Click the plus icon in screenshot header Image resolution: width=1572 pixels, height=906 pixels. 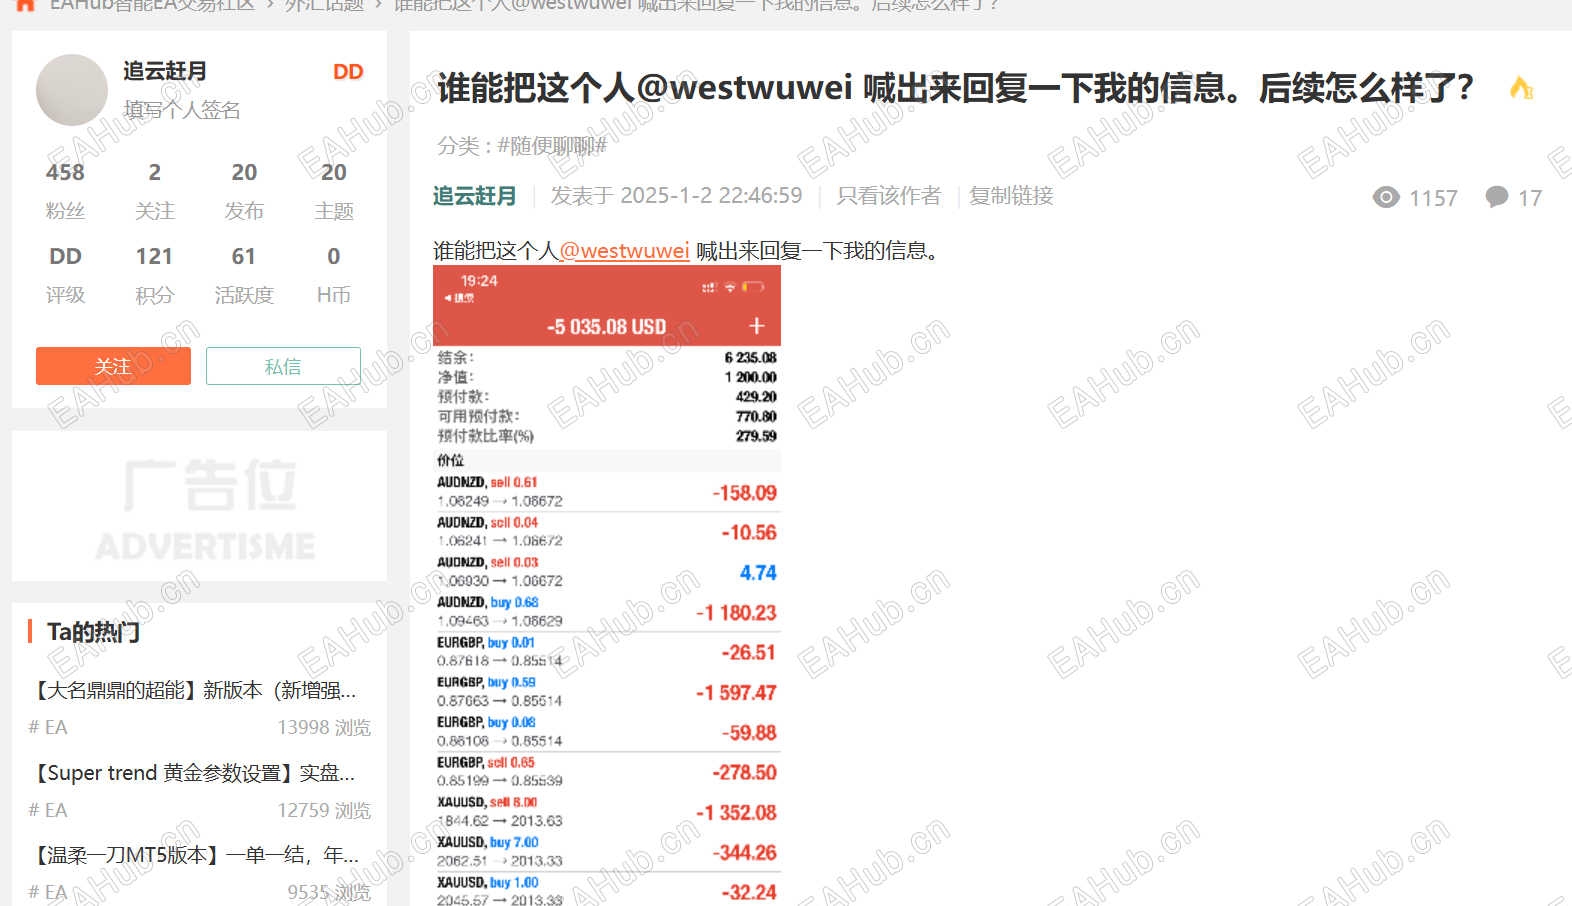coord(757,326)
